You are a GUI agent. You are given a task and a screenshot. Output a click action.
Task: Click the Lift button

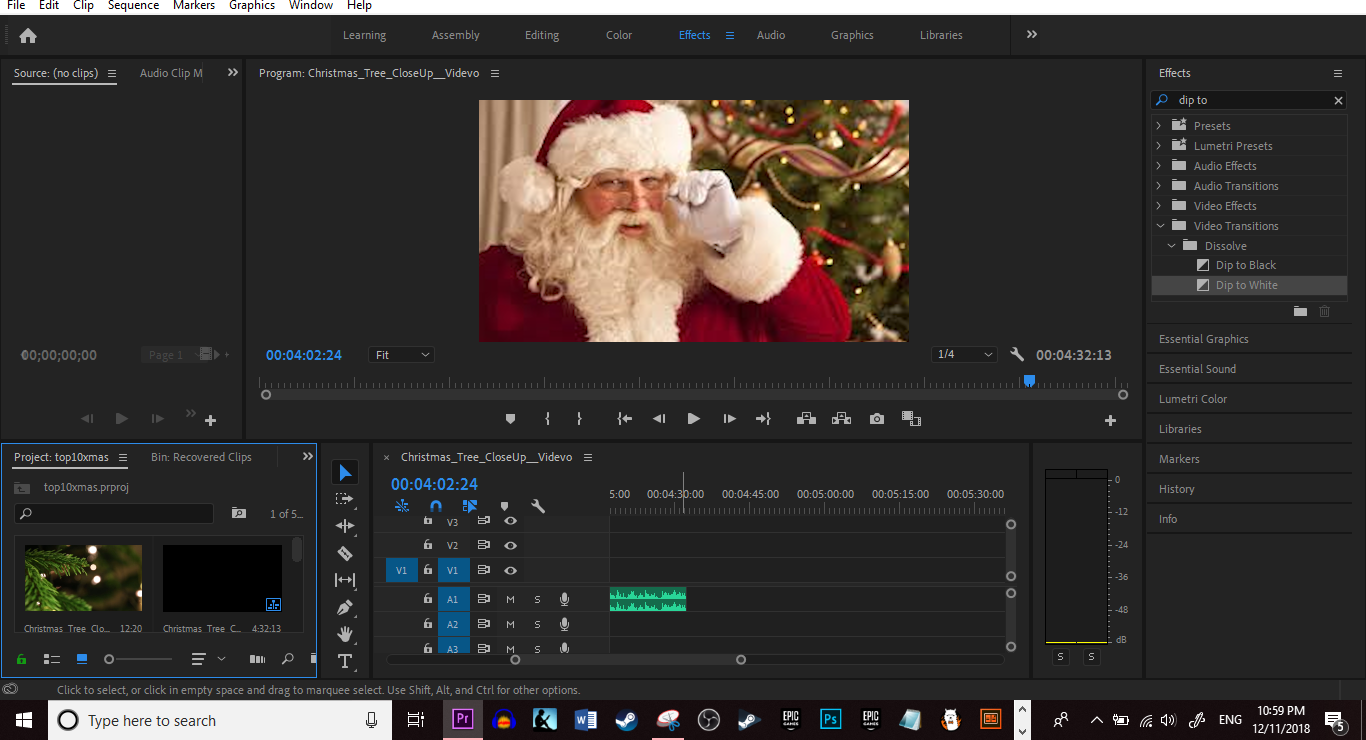806,419
